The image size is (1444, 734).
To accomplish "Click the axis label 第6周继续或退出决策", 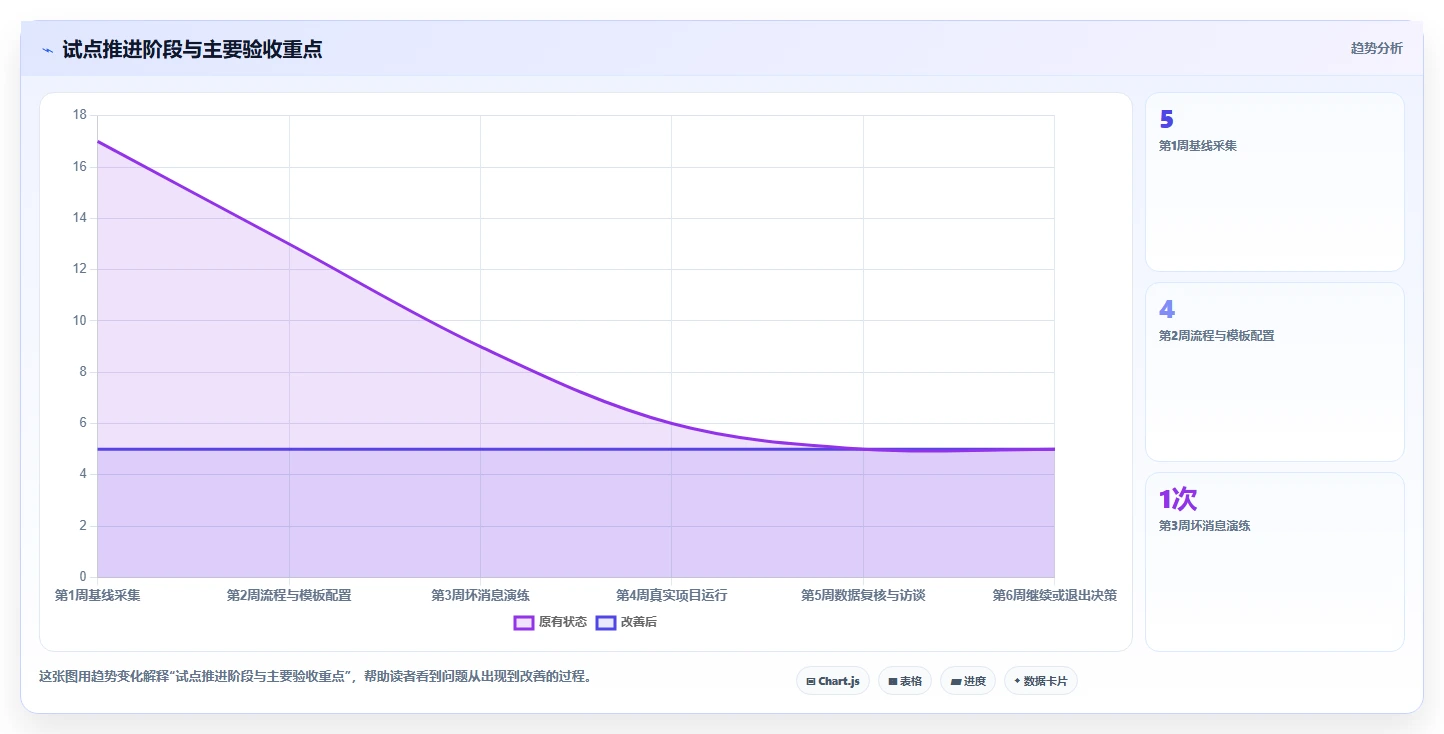I will tap(1054, 595).
